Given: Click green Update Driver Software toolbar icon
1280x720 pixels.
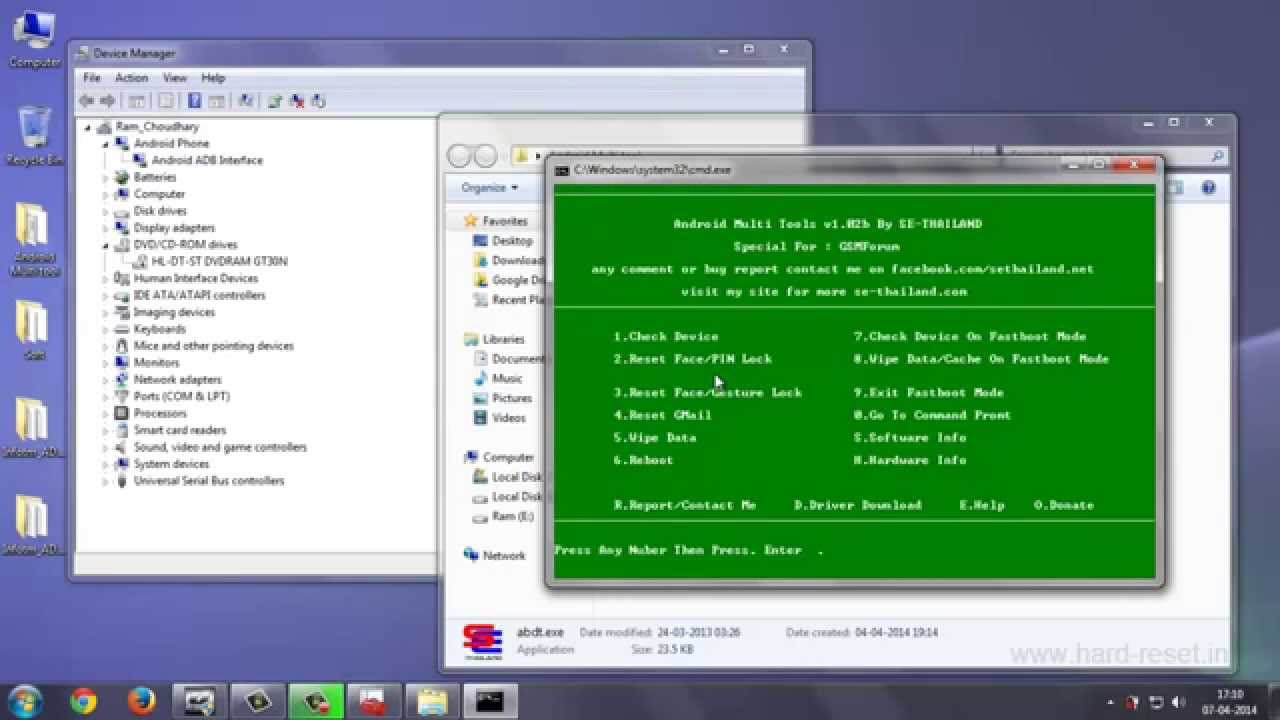Looking at the screenshot, I should click(274, 101).
